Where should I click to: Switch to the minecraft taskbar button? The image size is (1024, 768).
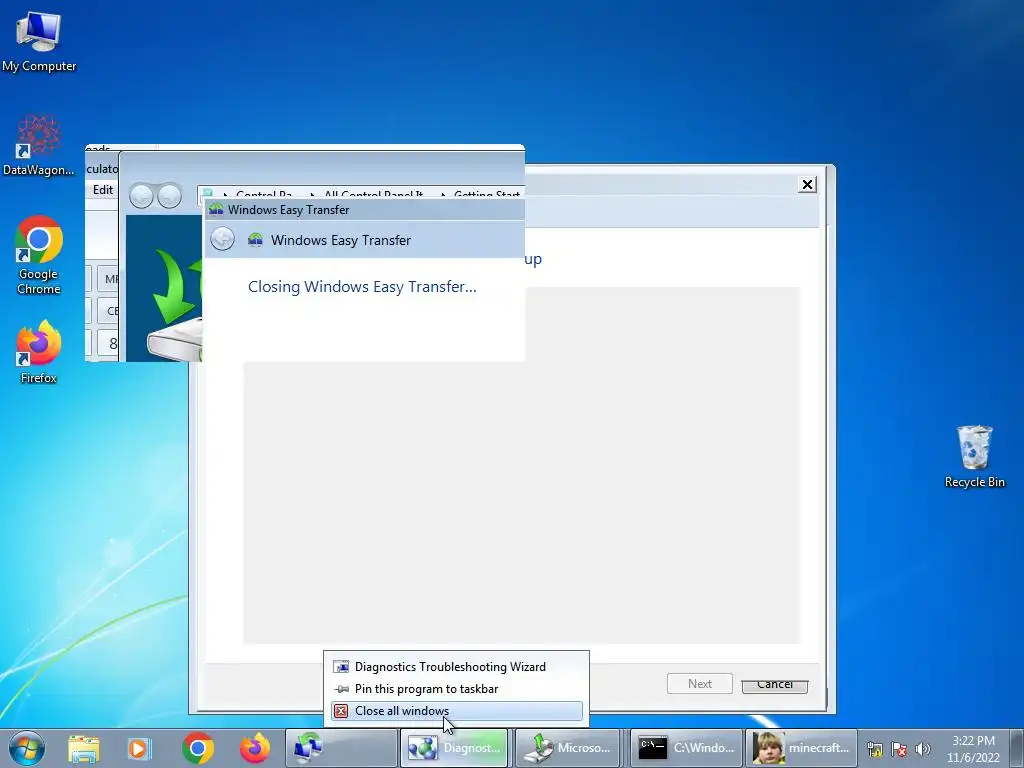[x=801, y=748]
